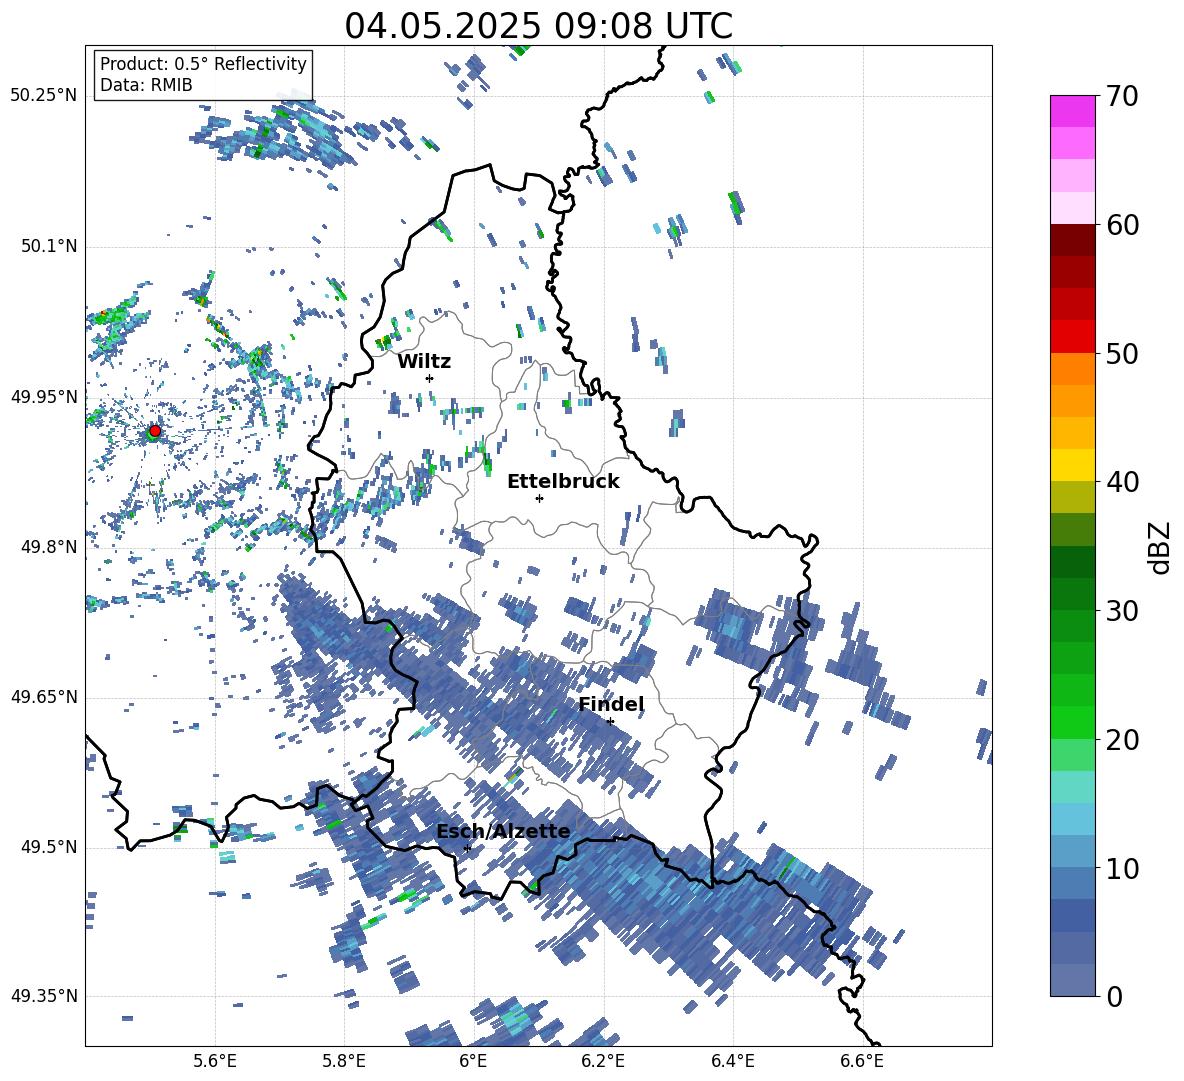Click the colorbar tick label 60
Image resolution: width=1184 pixels, height=1081 pixels.
coord(1122,225)
